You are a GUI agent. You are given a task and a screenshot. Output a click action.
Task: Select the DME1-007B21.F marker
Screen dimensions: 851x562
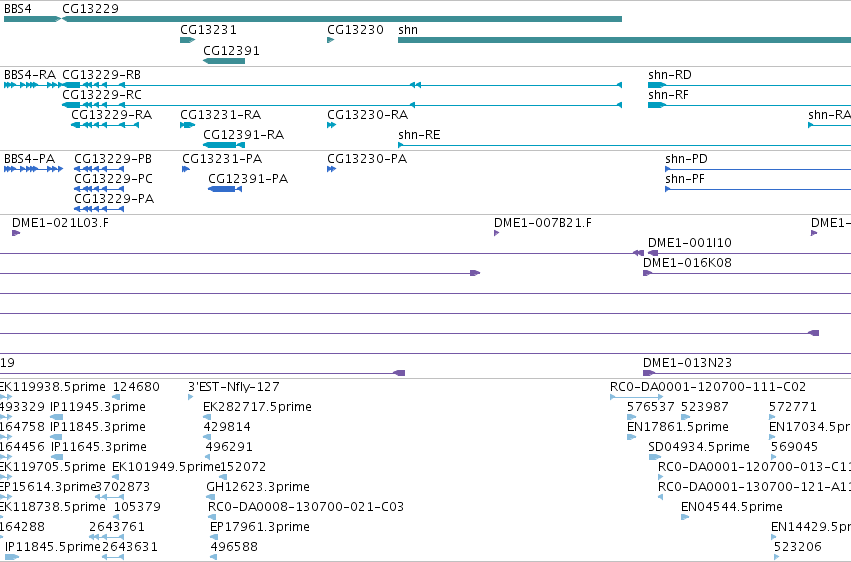tap(497, 233)
